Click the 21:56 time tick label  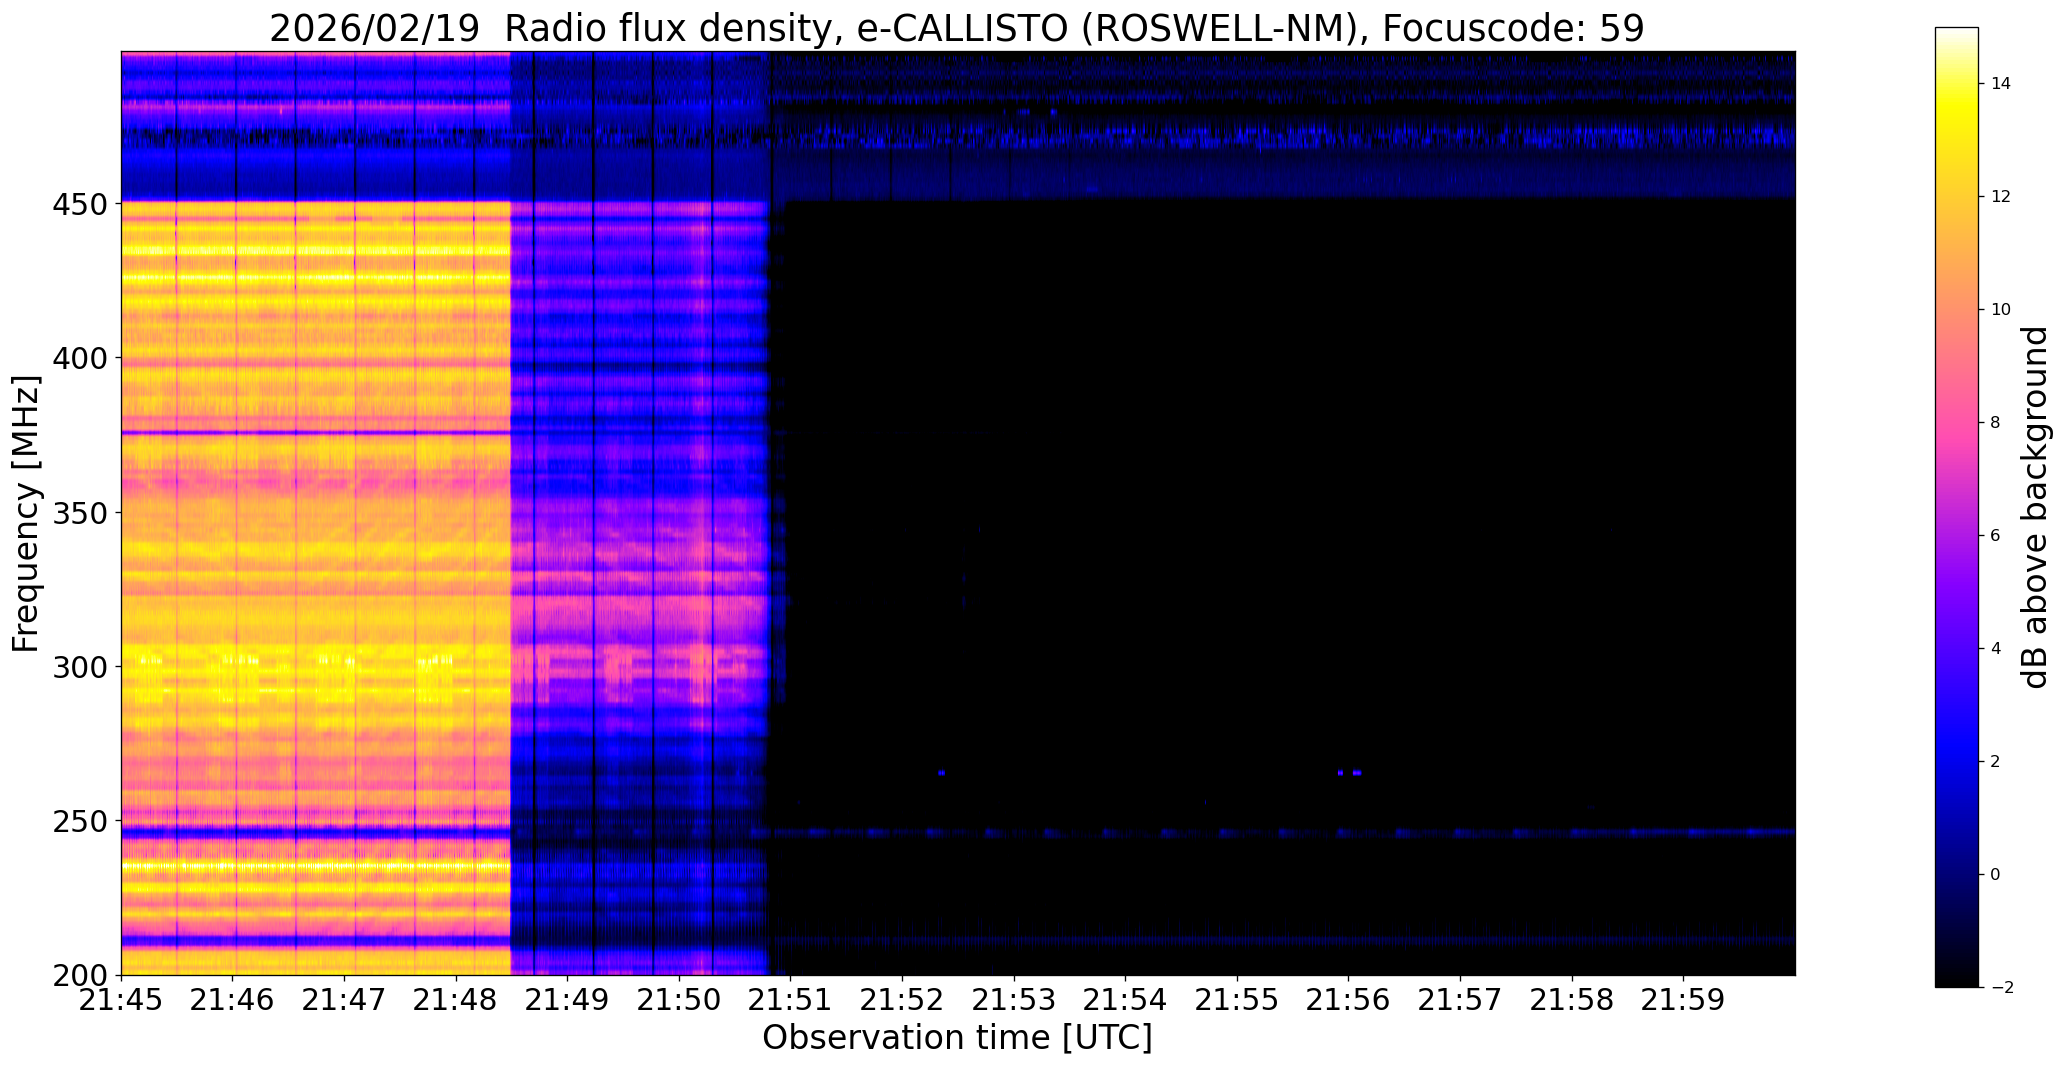[1349, 1001]
